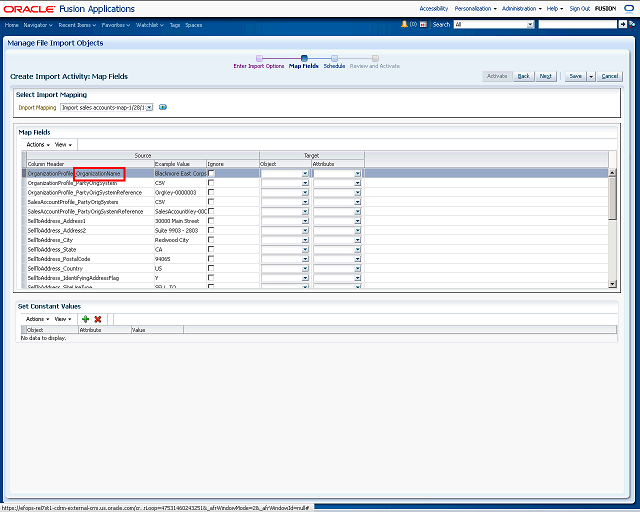Click the Sign Out link
The width and height of the screenshot is (640, 512).
580,7
